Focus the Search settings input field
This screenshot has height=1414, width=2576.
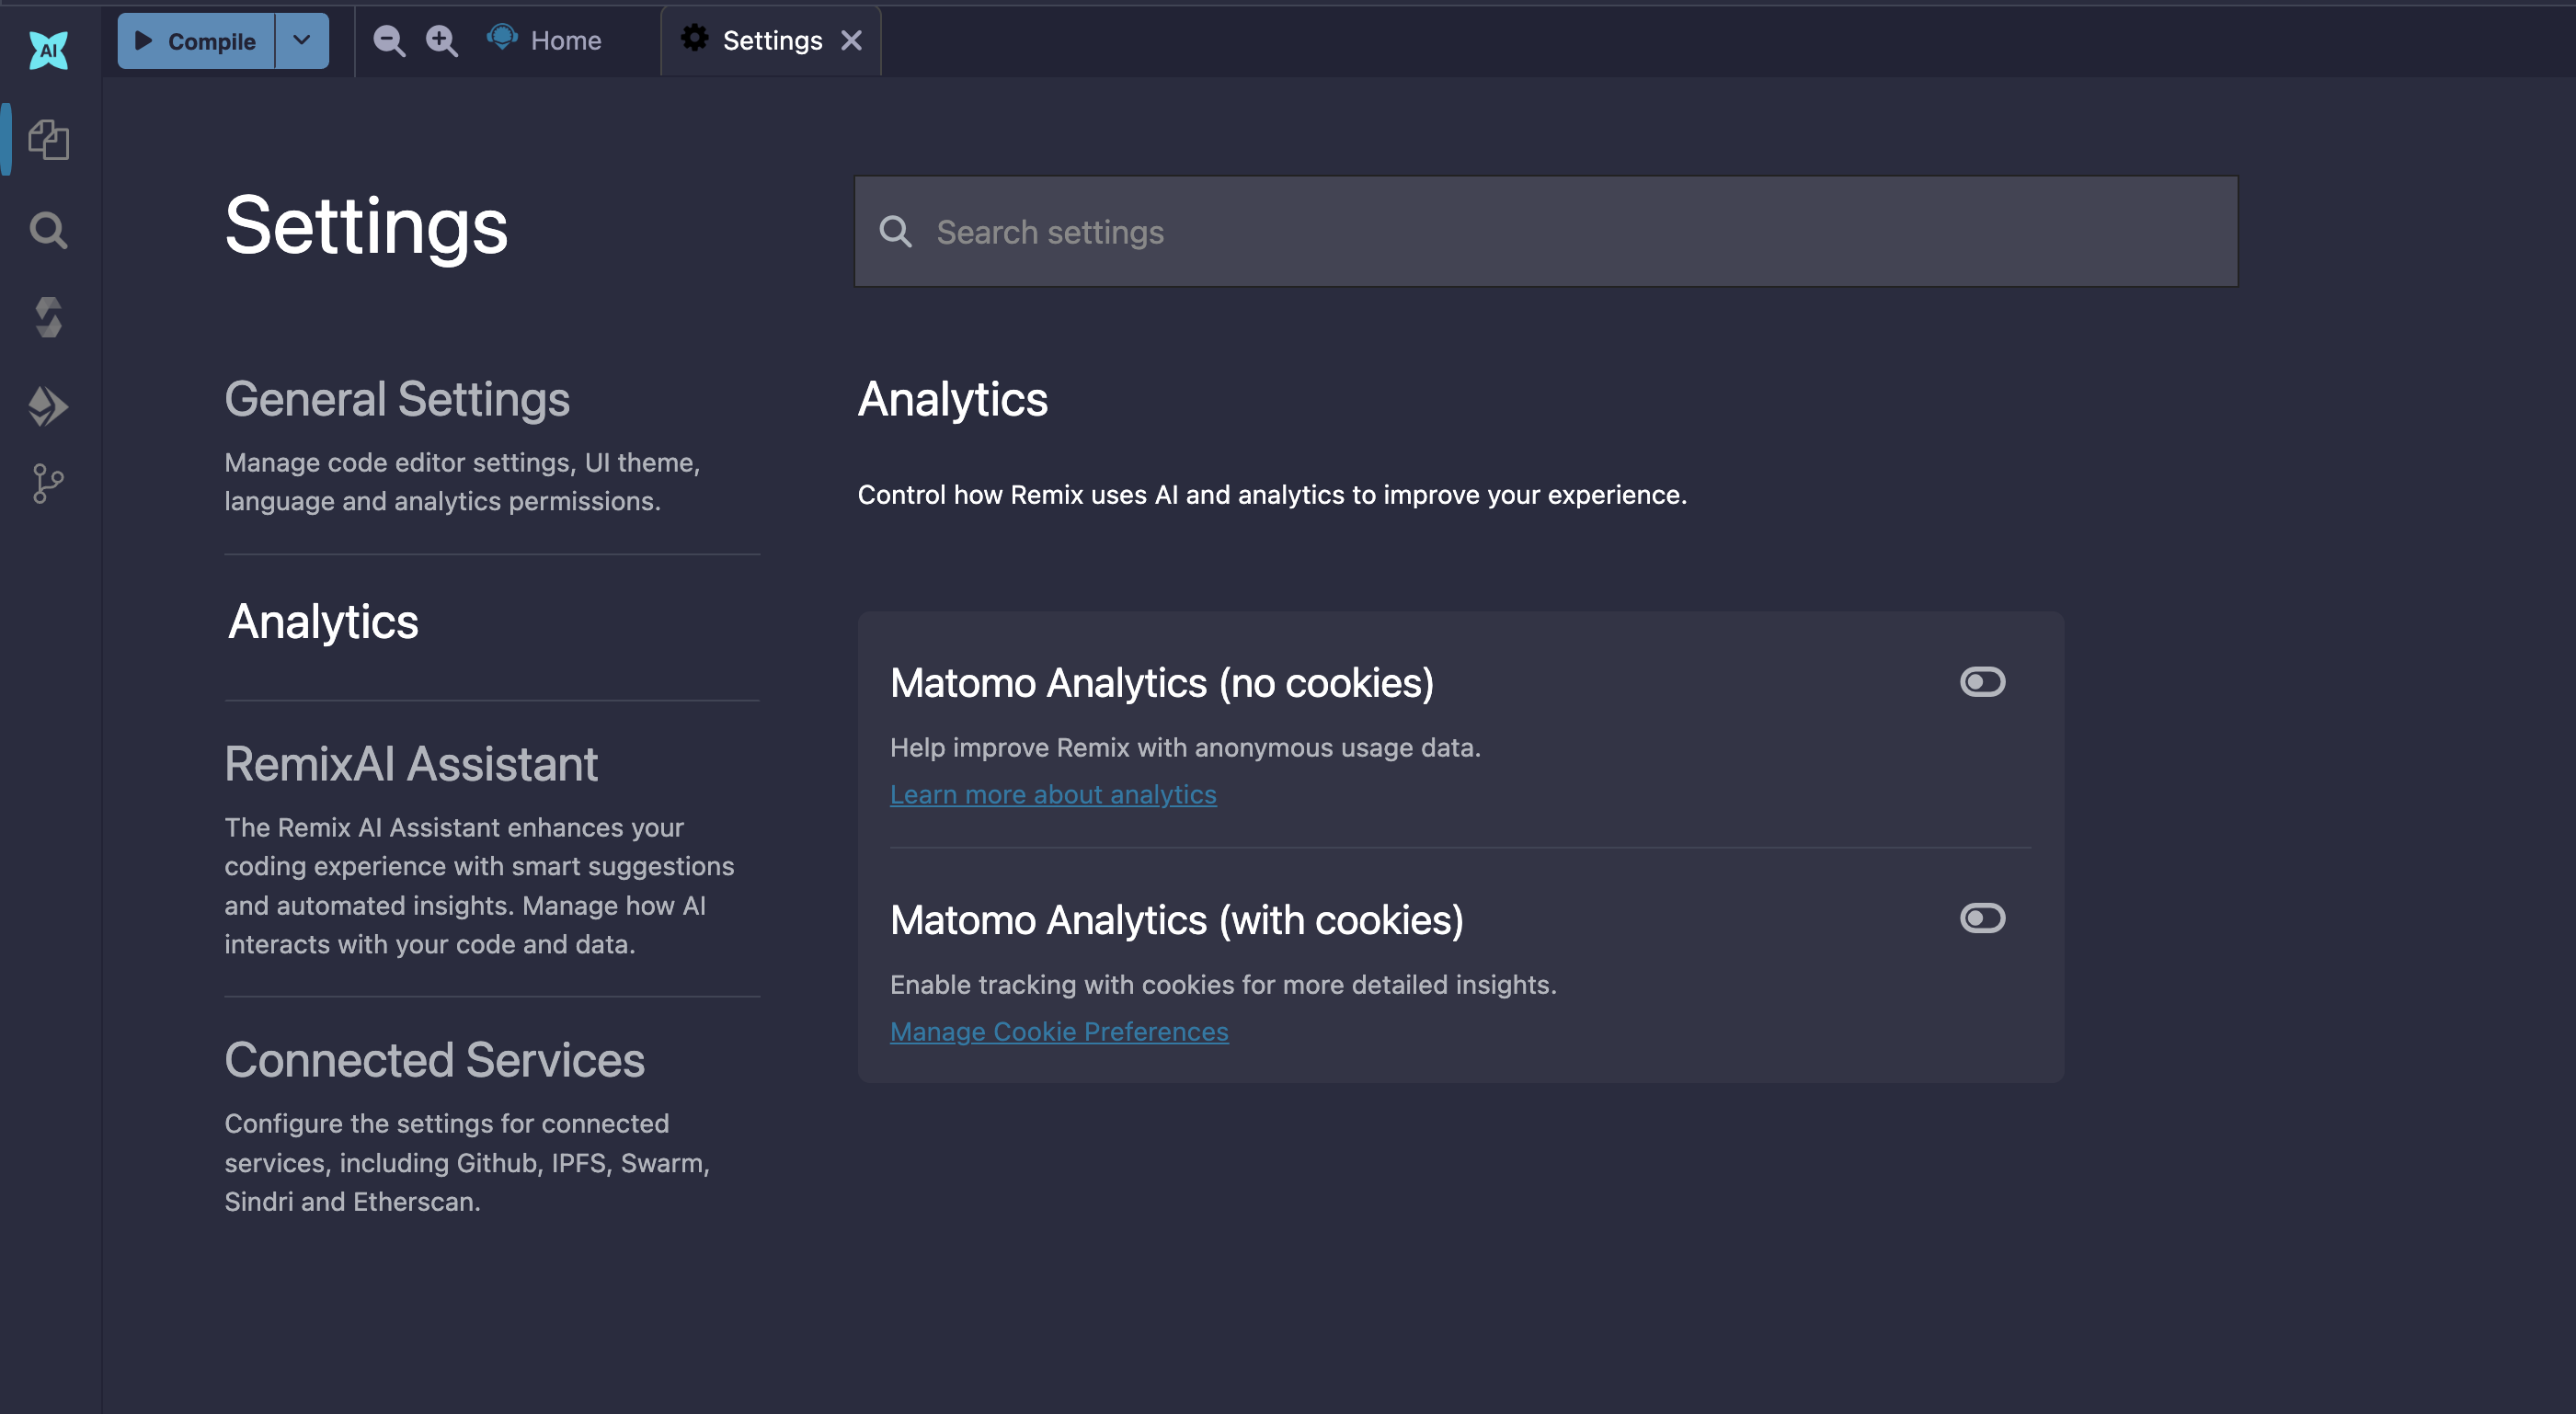pyautogui.click(x=1546, y=232)
